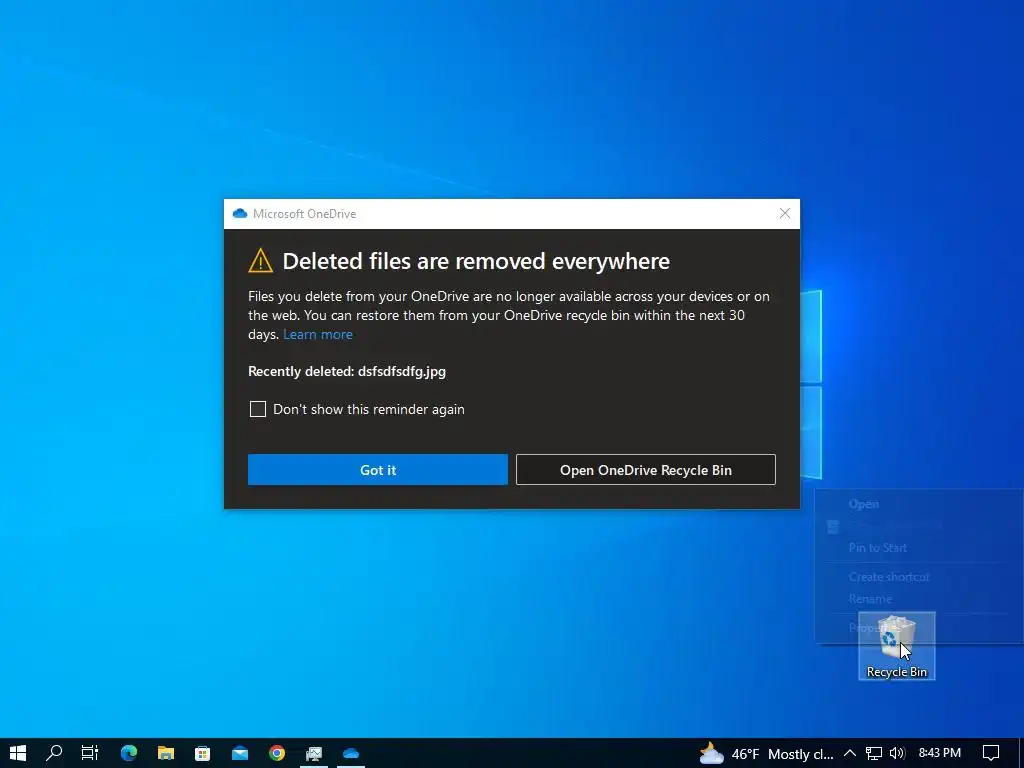Image resolution: width=1024 pixels, height=768 pixels.
Task: Open Mail app from taskbar
Action: [x=240, y=753]
